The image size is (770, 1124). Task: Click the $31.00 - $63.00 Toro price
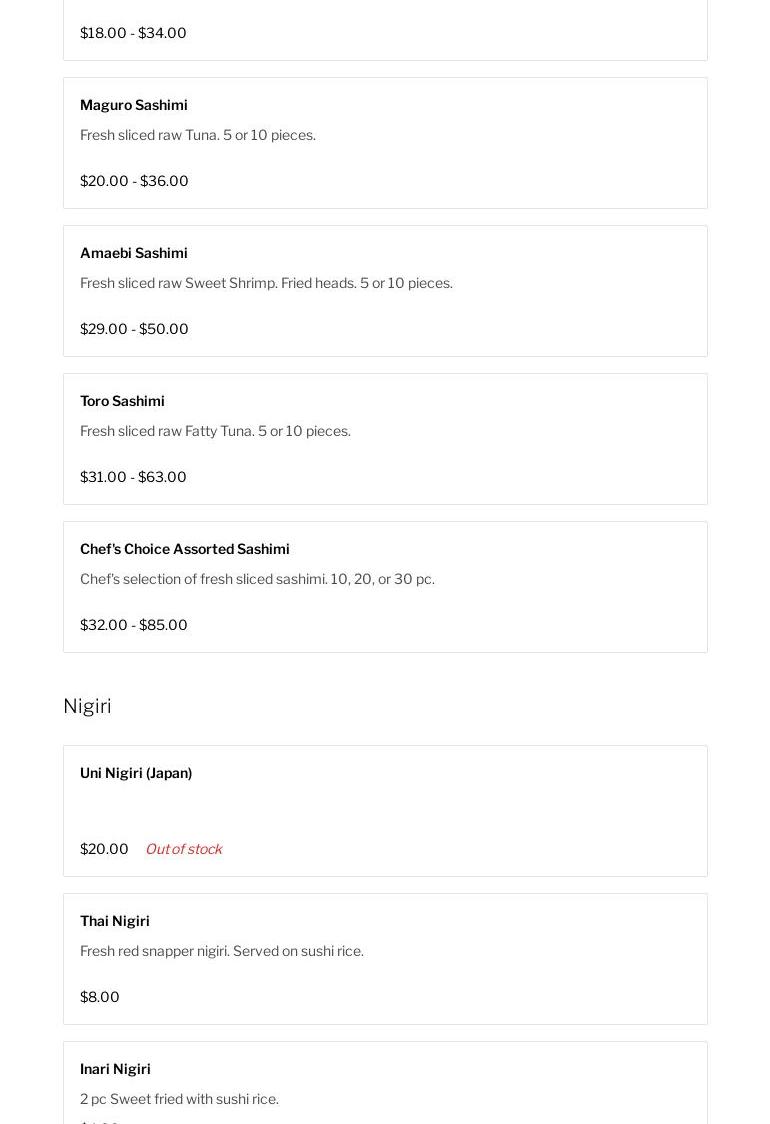[133, 477]
